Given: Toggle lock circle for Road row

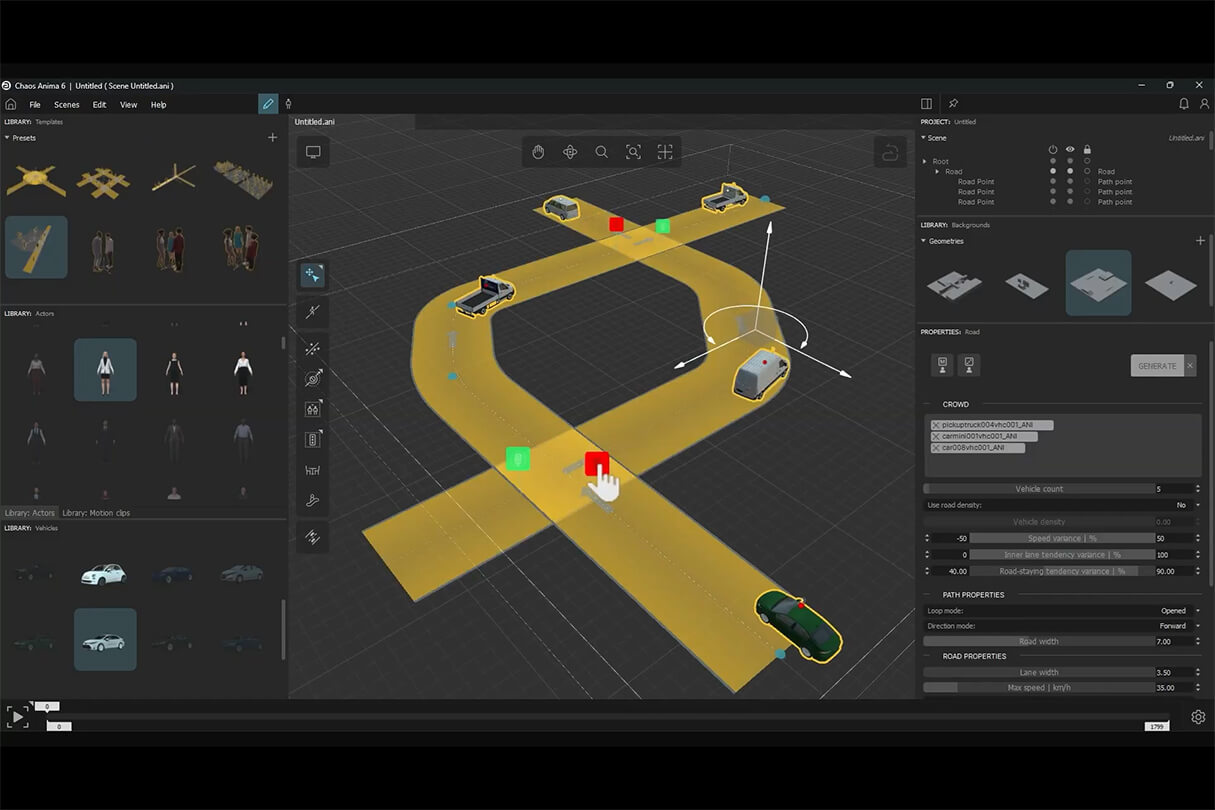Looking at the screenshot, I should tap(1087, 171).
